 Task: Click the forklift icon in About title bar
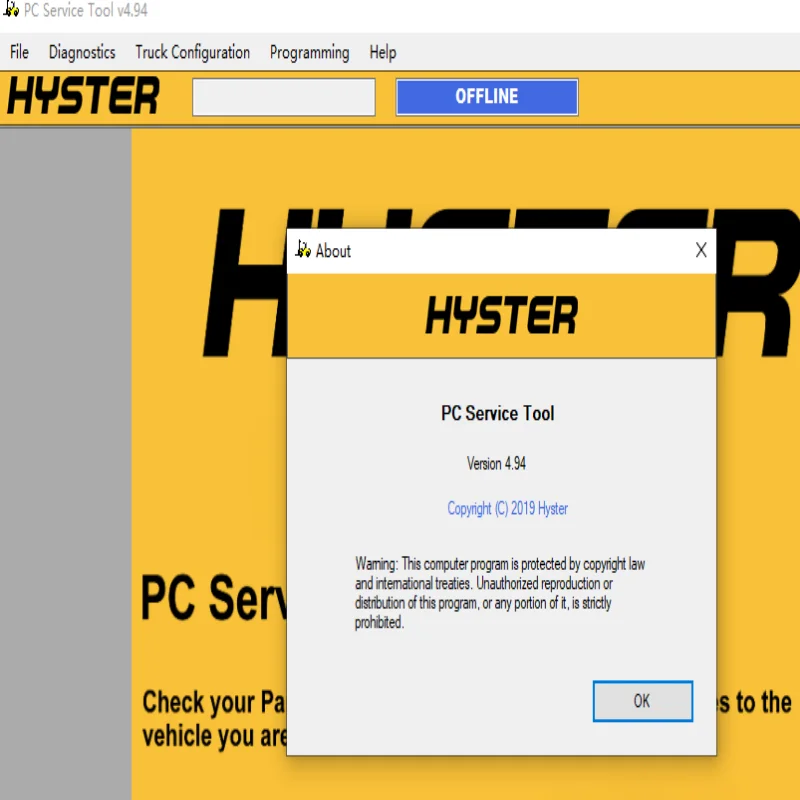pyautogui.click(x=303, y=249)
